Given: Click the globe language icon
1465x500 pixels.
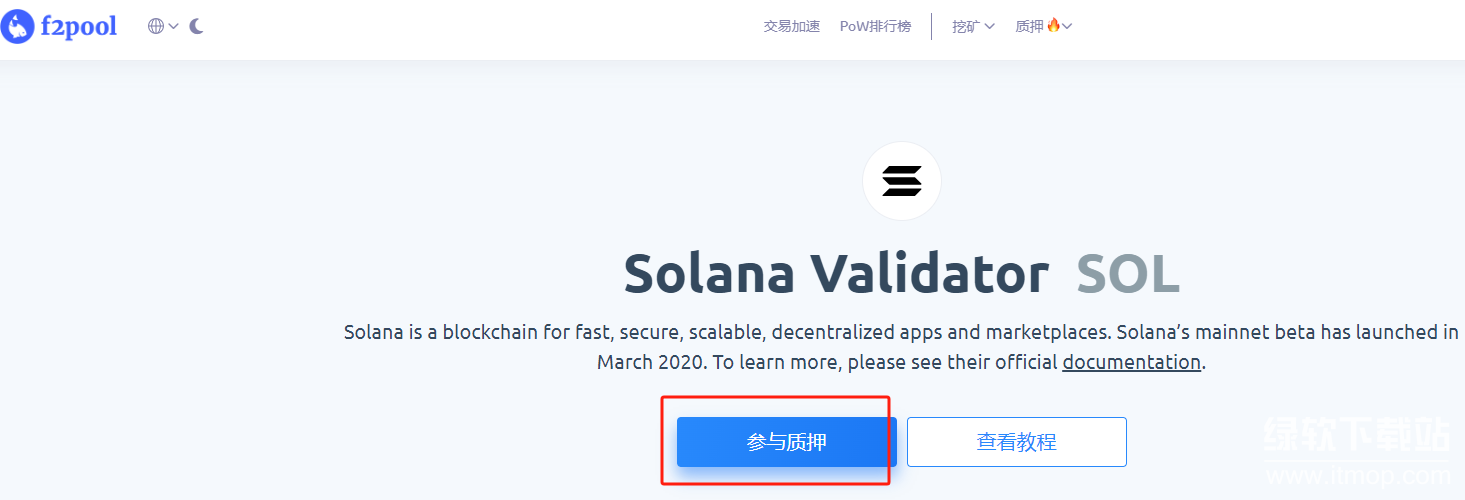Looking at the screenshot, I should pyautogui.click(x=156, y=26).
